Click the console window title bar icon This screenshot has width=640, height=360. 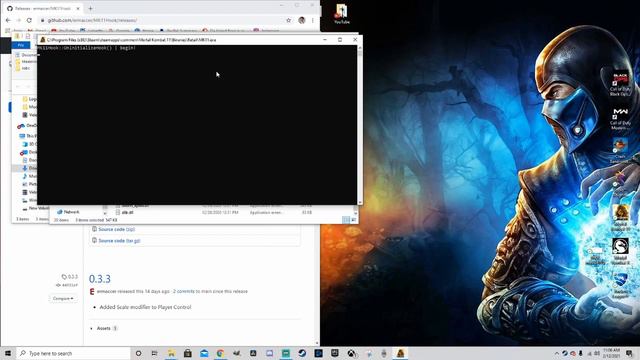coord(42,40)
